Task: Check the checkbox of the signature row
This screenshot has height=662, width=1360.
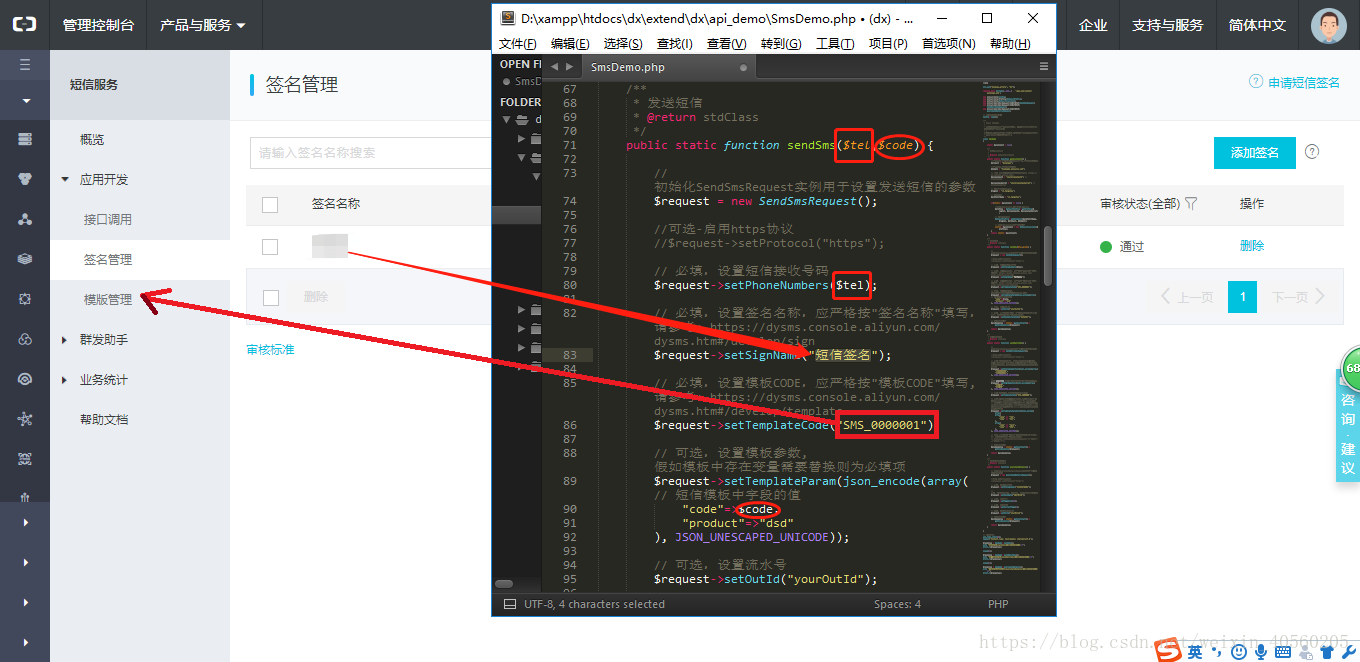Action: click(270, 247)
